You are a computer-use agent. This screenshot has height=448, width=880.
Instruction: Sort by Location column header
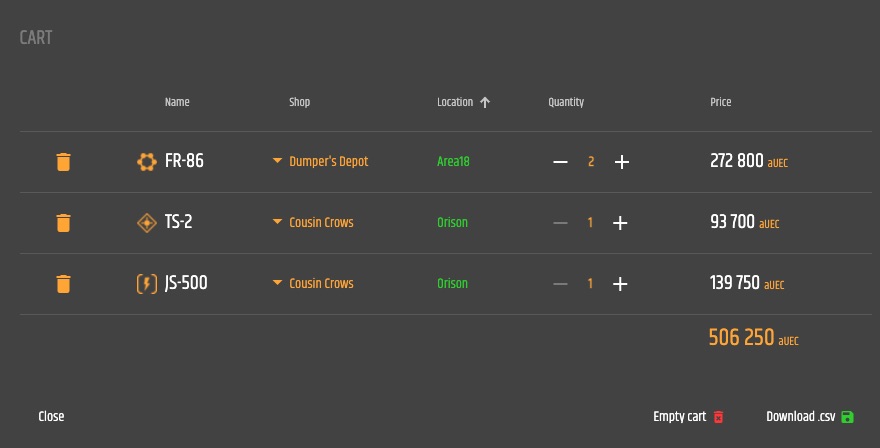(464, 102)
